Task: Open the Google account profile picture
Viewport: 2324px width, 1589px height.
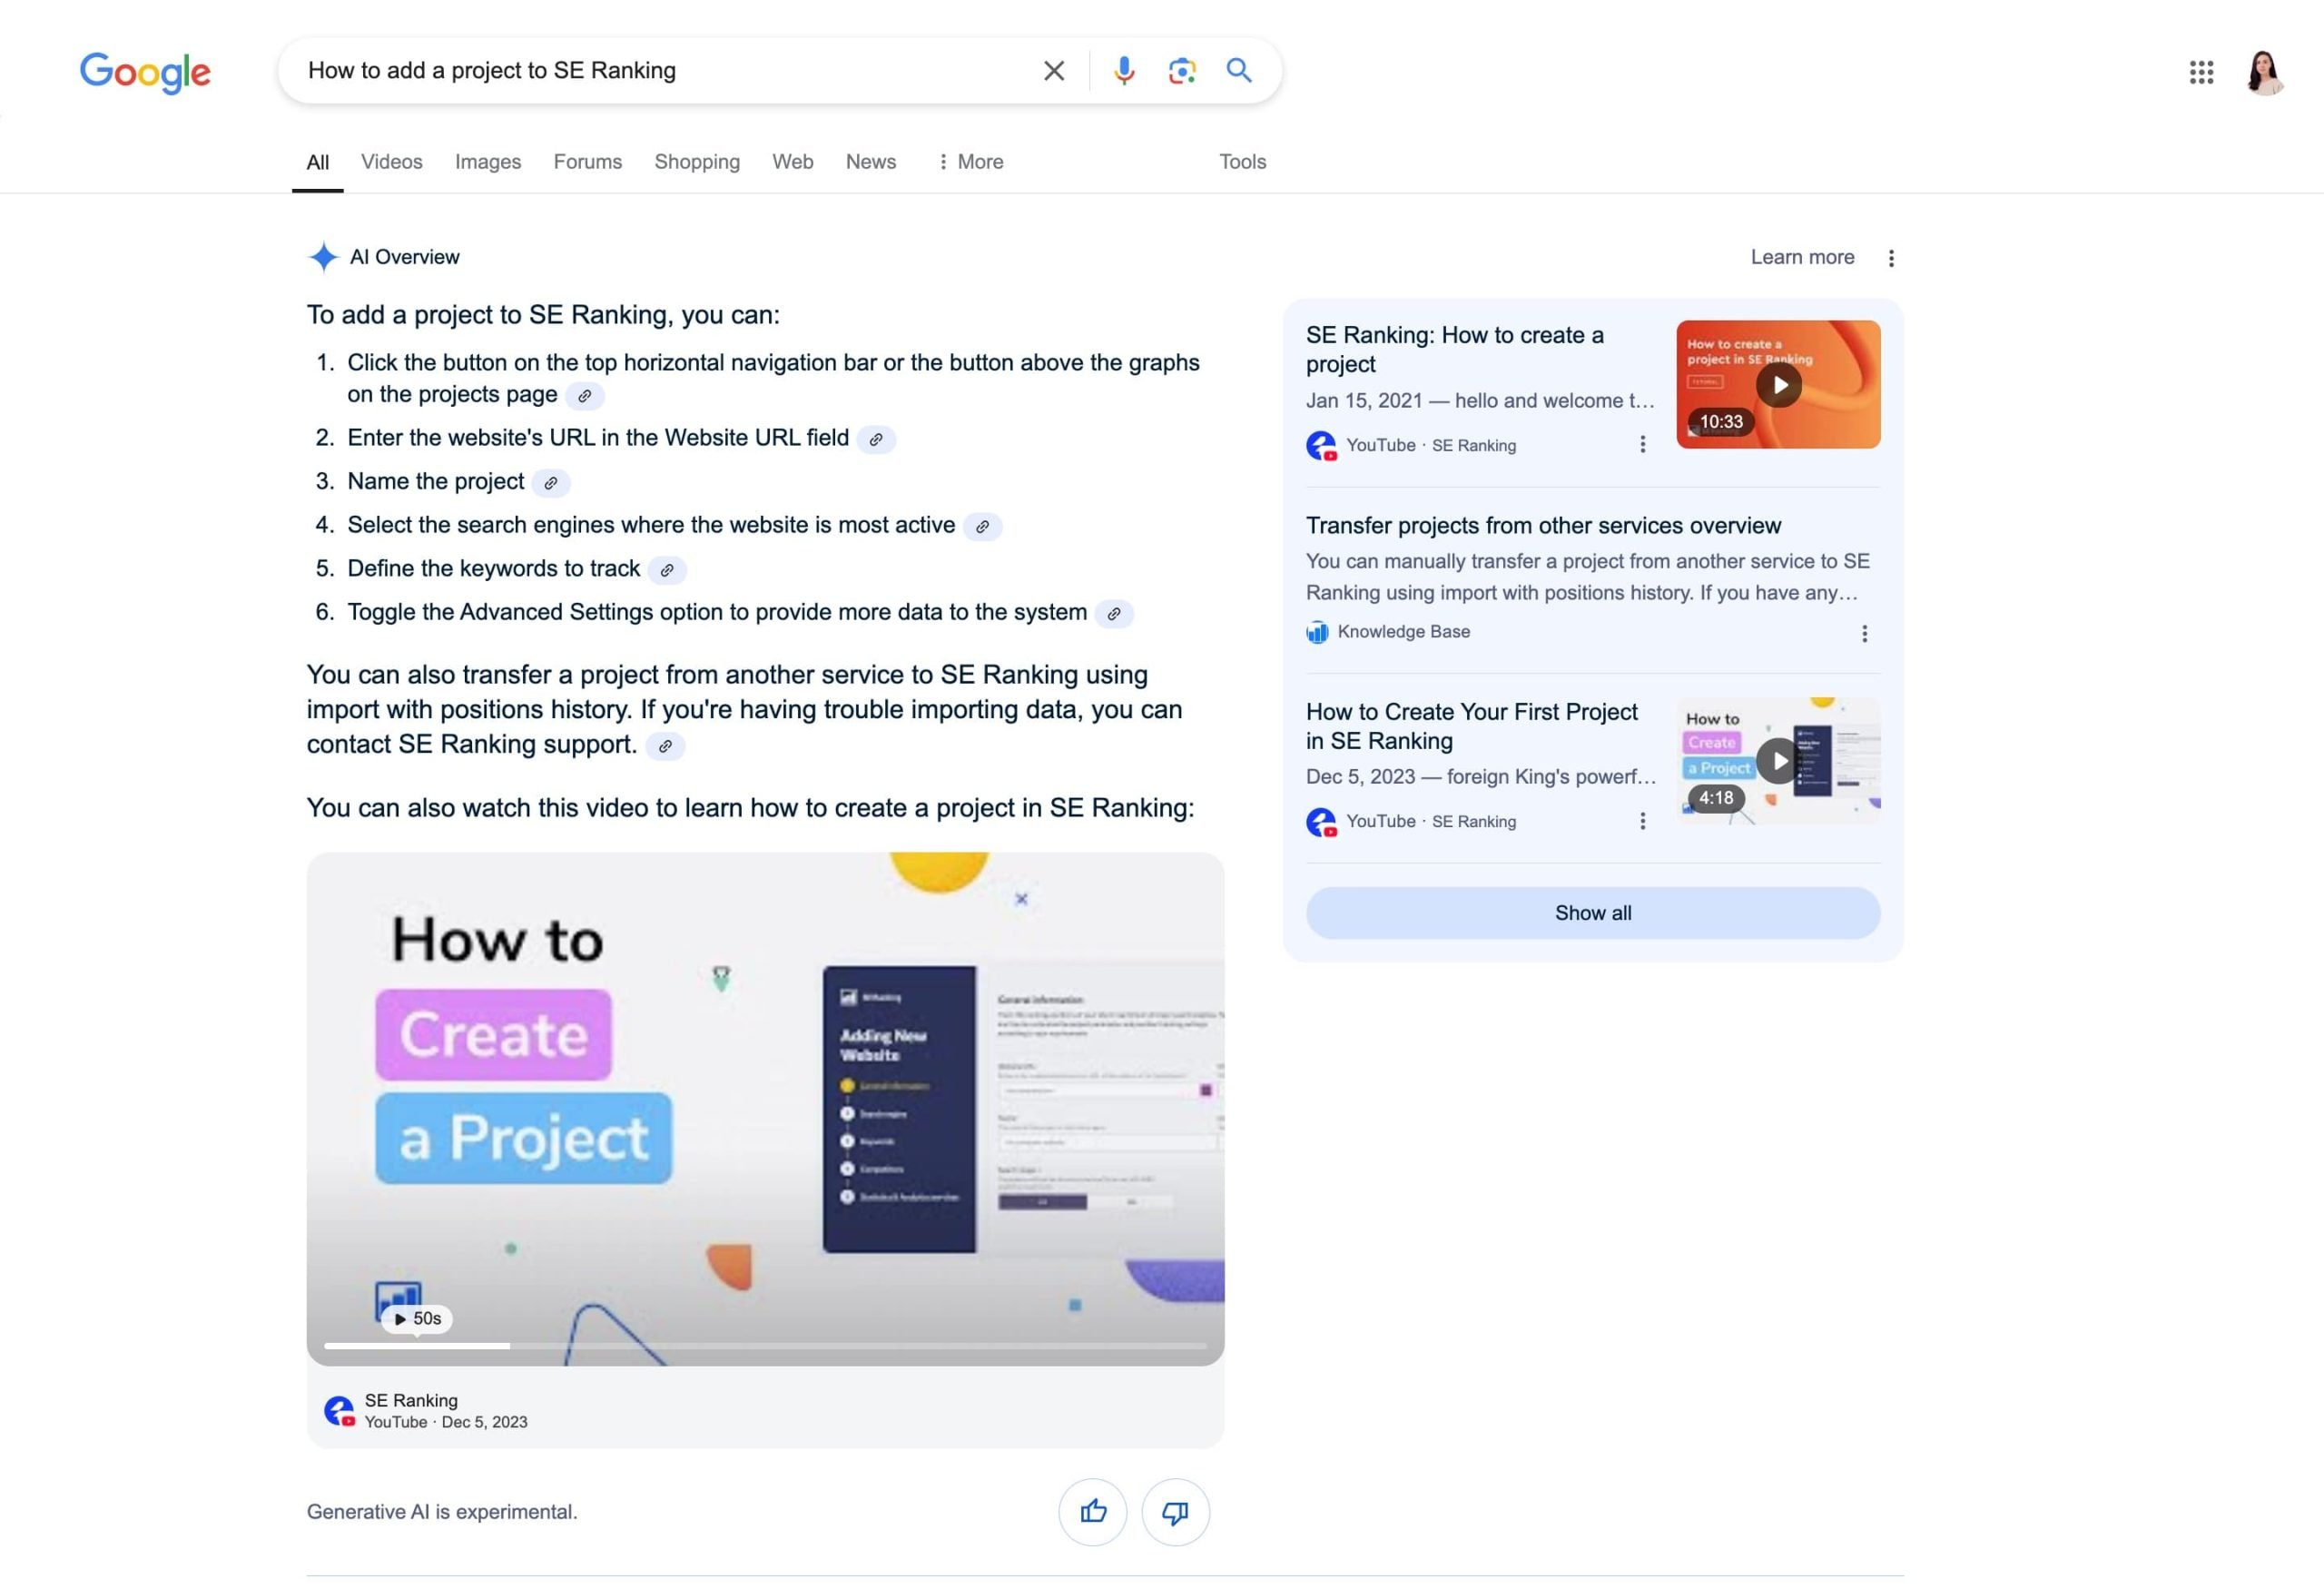Action: 2265,72
